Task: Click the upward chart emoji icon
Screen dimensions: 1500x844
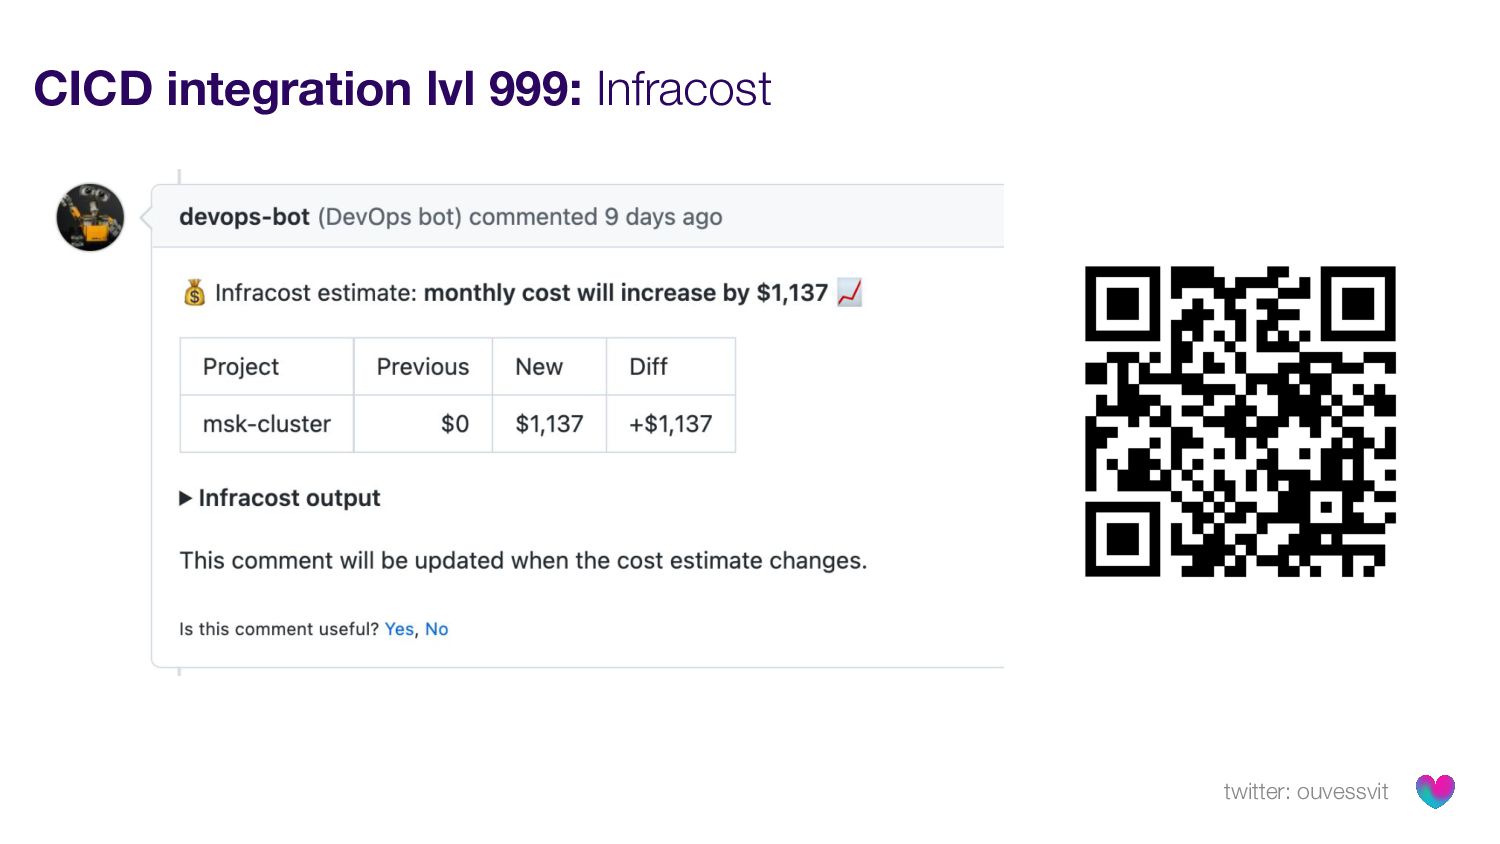Action: coord(849,292)
